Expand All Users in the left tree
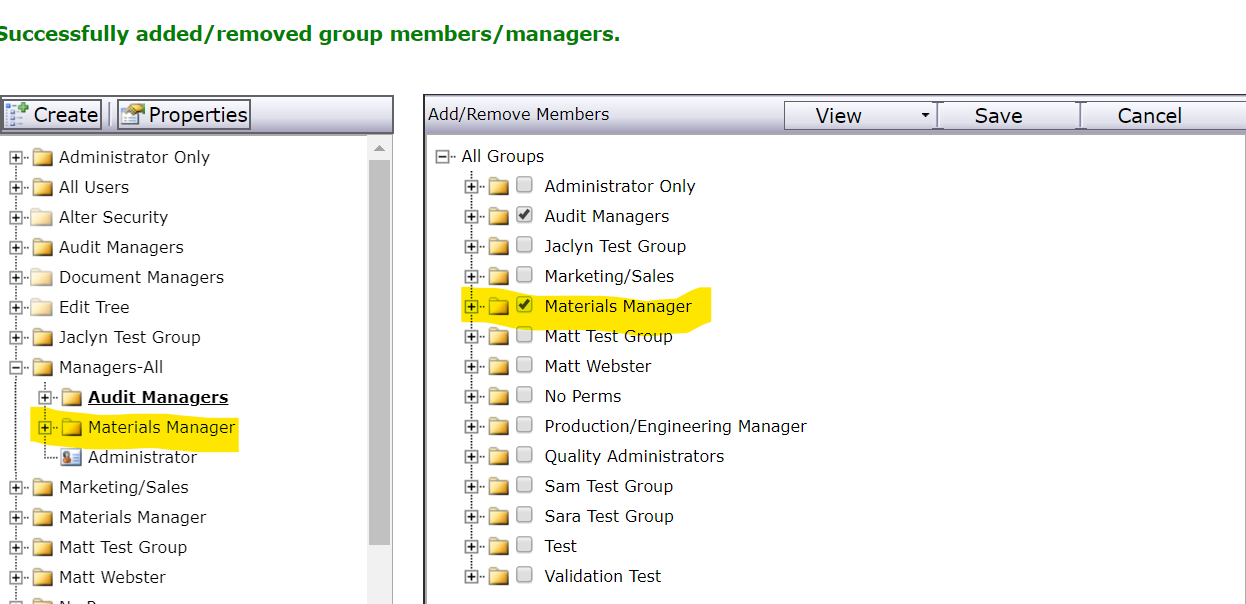1246x604 pixels. (16, 188)
